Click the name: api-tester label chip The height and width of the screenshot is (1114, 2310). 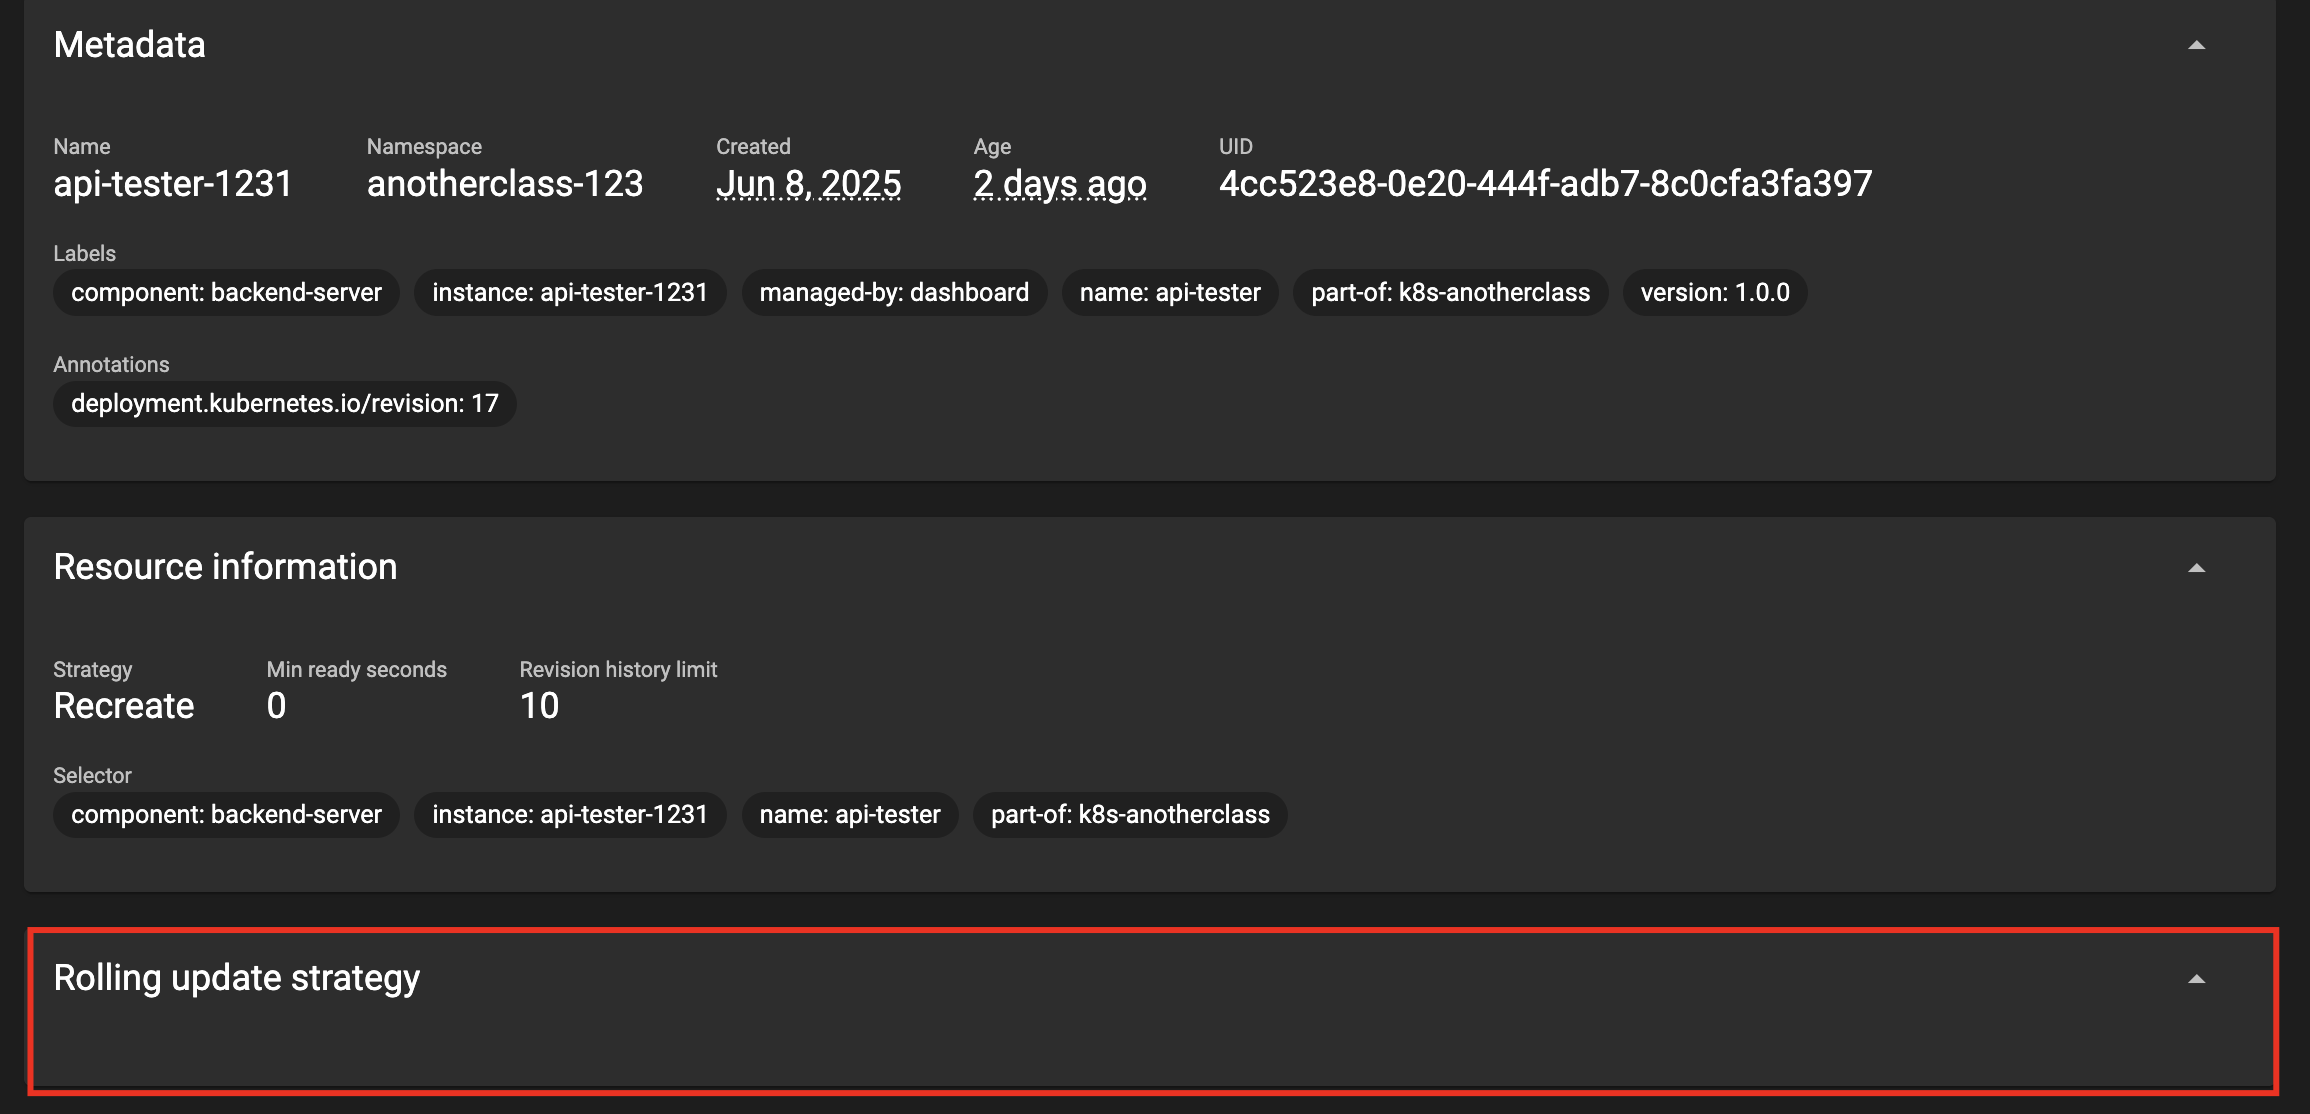click(x=1170, y=293)
